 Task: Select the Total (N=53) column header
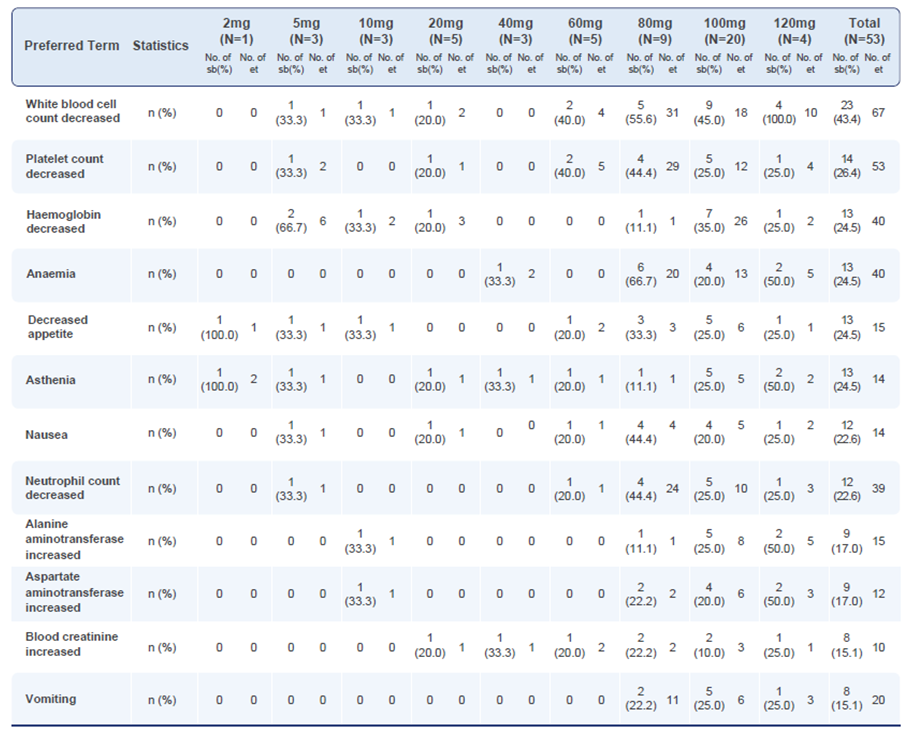pyautogui.click(x=864, y=31)
